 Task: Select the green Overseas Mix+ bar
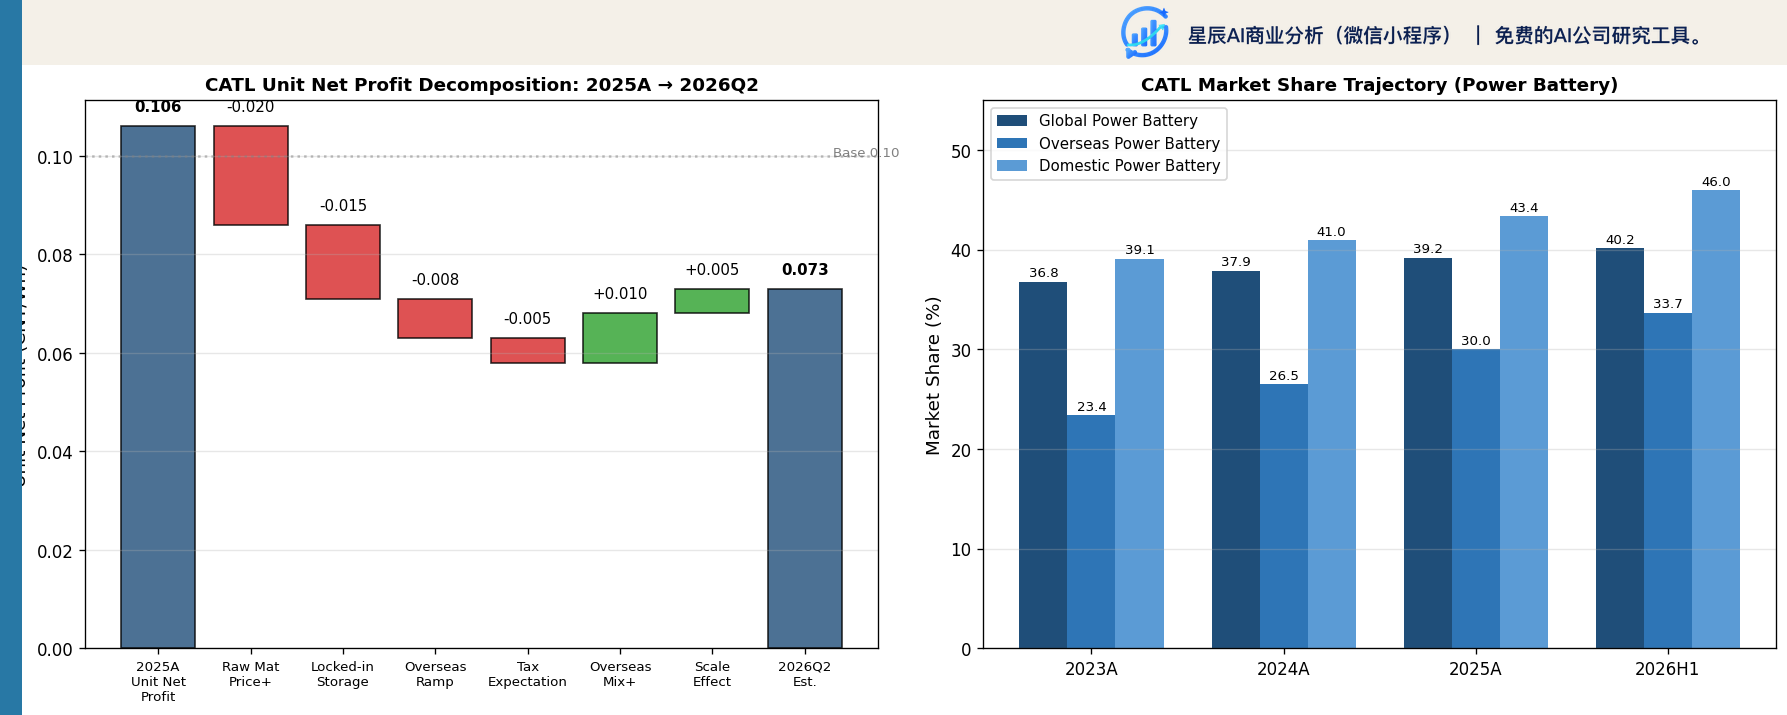[620, 338]
